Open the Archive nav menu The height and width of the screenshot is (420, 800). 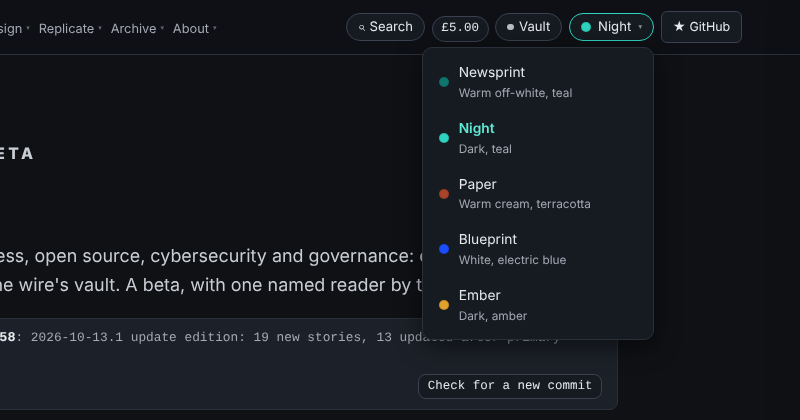(x=137, y=29)
